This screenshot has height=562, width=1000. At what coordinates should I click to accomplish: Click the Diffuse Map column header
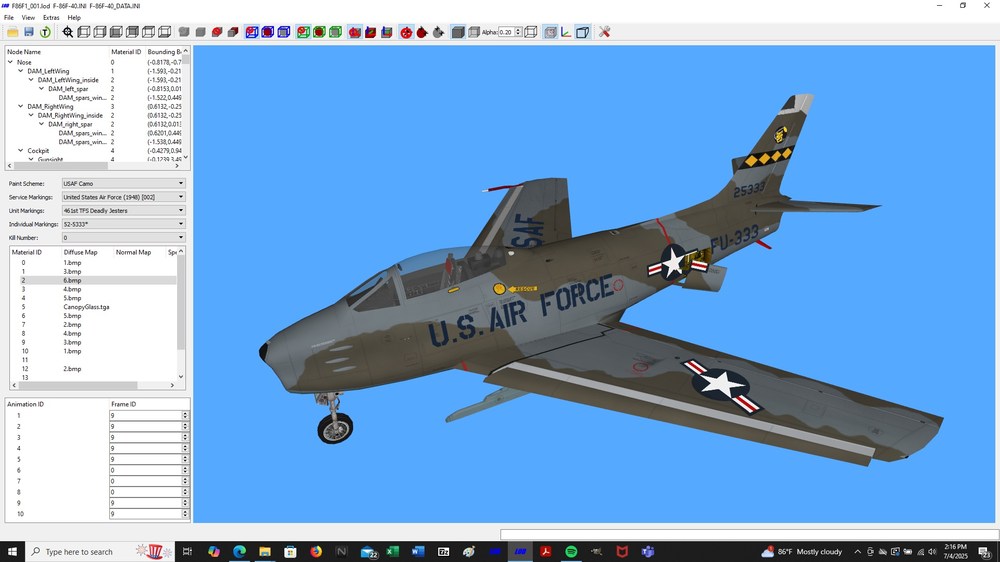click(x=80, y=252)
